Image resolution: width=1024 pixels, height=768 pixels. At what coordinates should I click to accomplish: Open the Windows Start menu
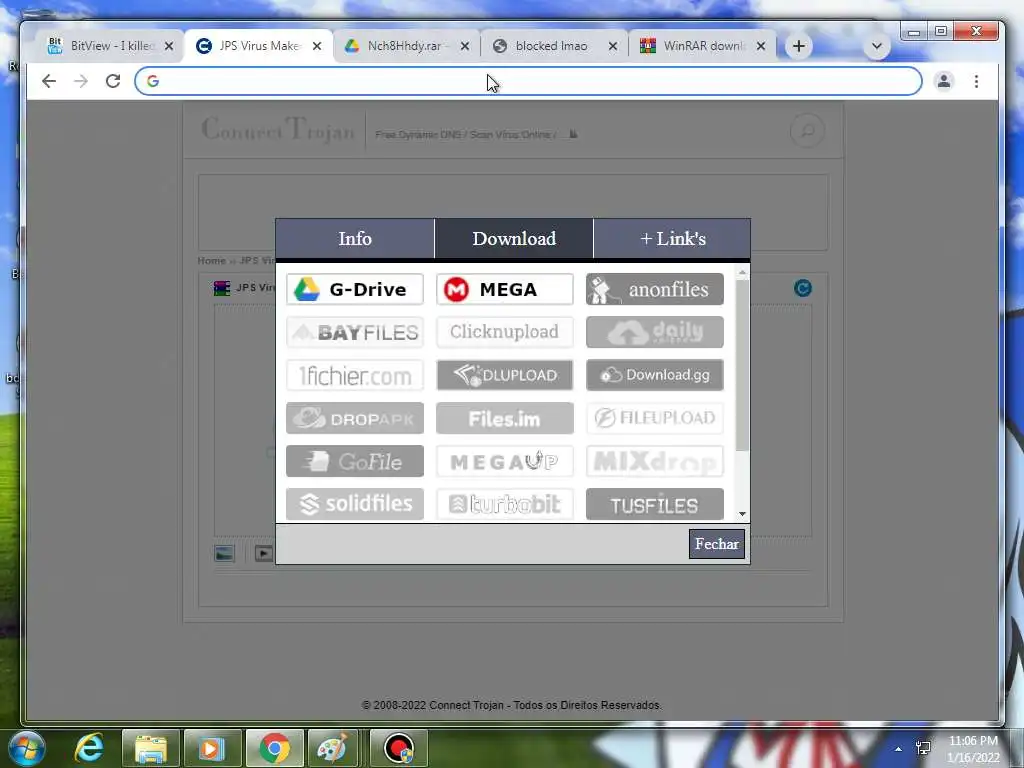pos(26,748)
